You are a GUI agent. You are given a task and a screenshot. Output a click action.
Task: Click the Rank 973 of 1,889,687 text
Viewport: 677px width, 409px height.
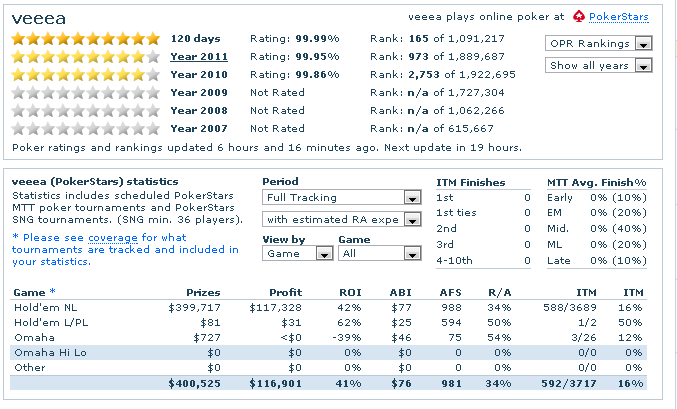point(437,57)
